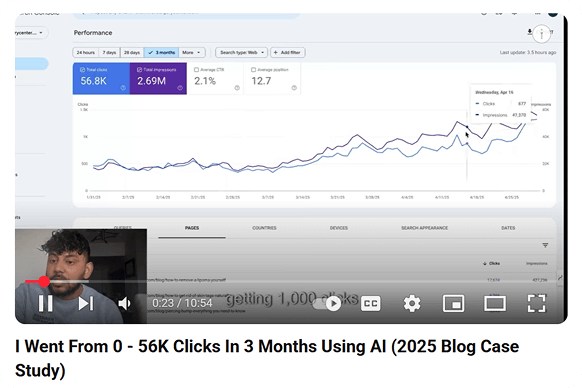Toggle closed captions CC
Image resolution: width=582 pixels, height=388 pixels.
pos(370,304)
